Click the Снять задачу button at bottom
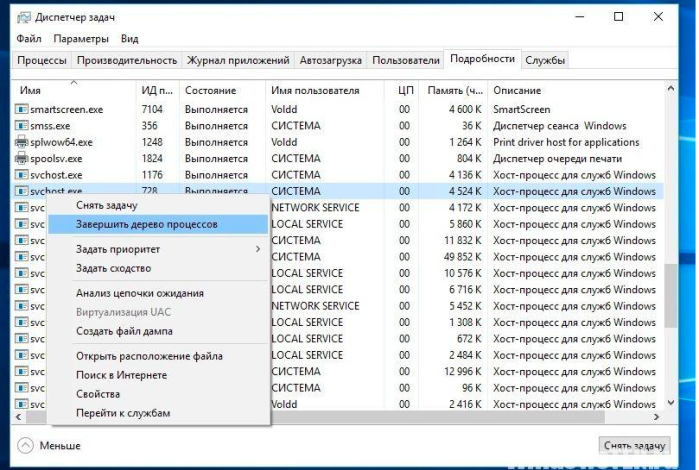This screenshot has height=470, width=699. [x=634, y=445]
